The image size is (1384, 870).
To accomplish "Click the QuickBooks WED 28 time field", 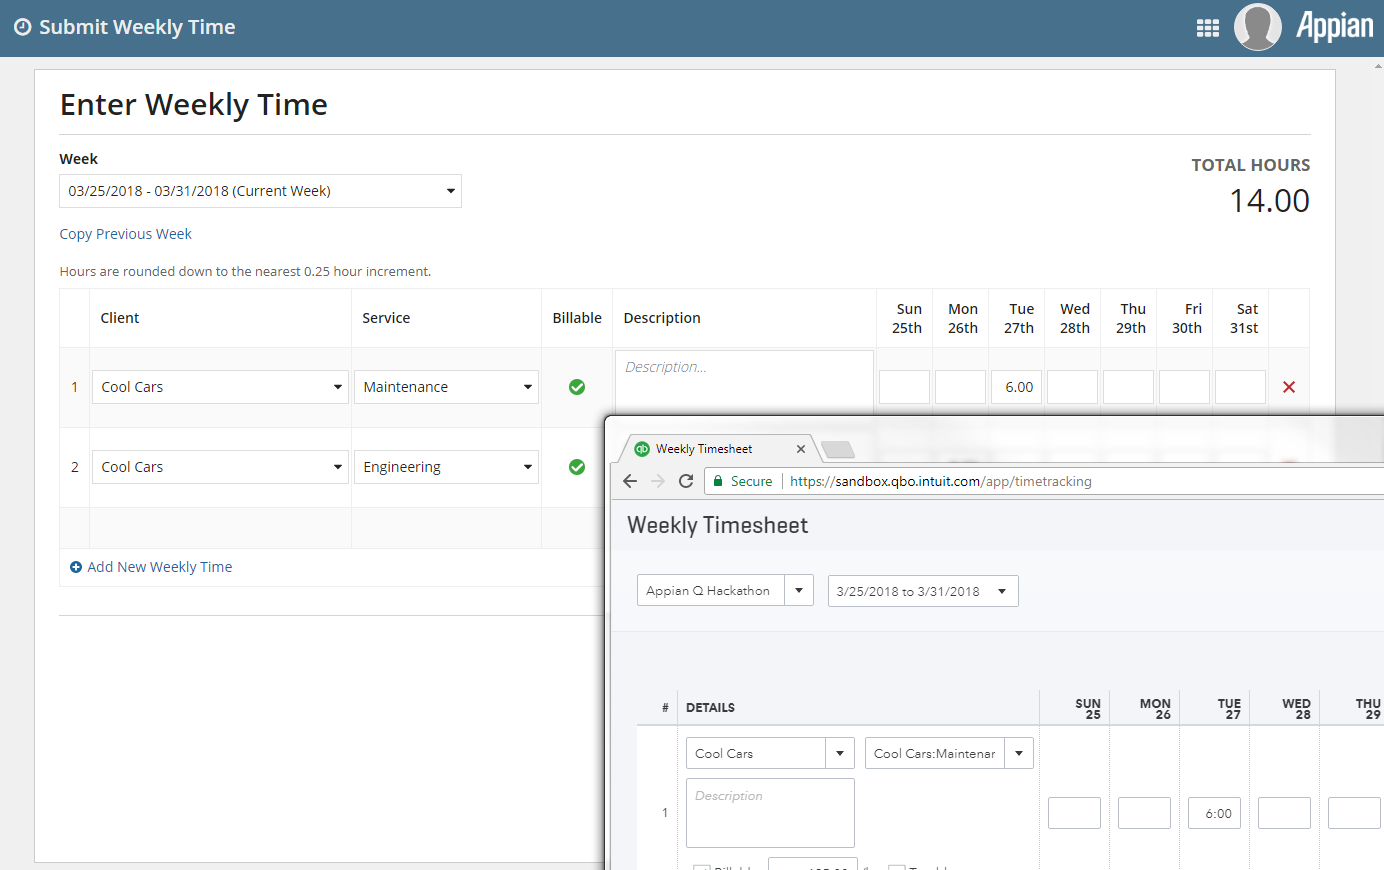I will point(1284,813).
